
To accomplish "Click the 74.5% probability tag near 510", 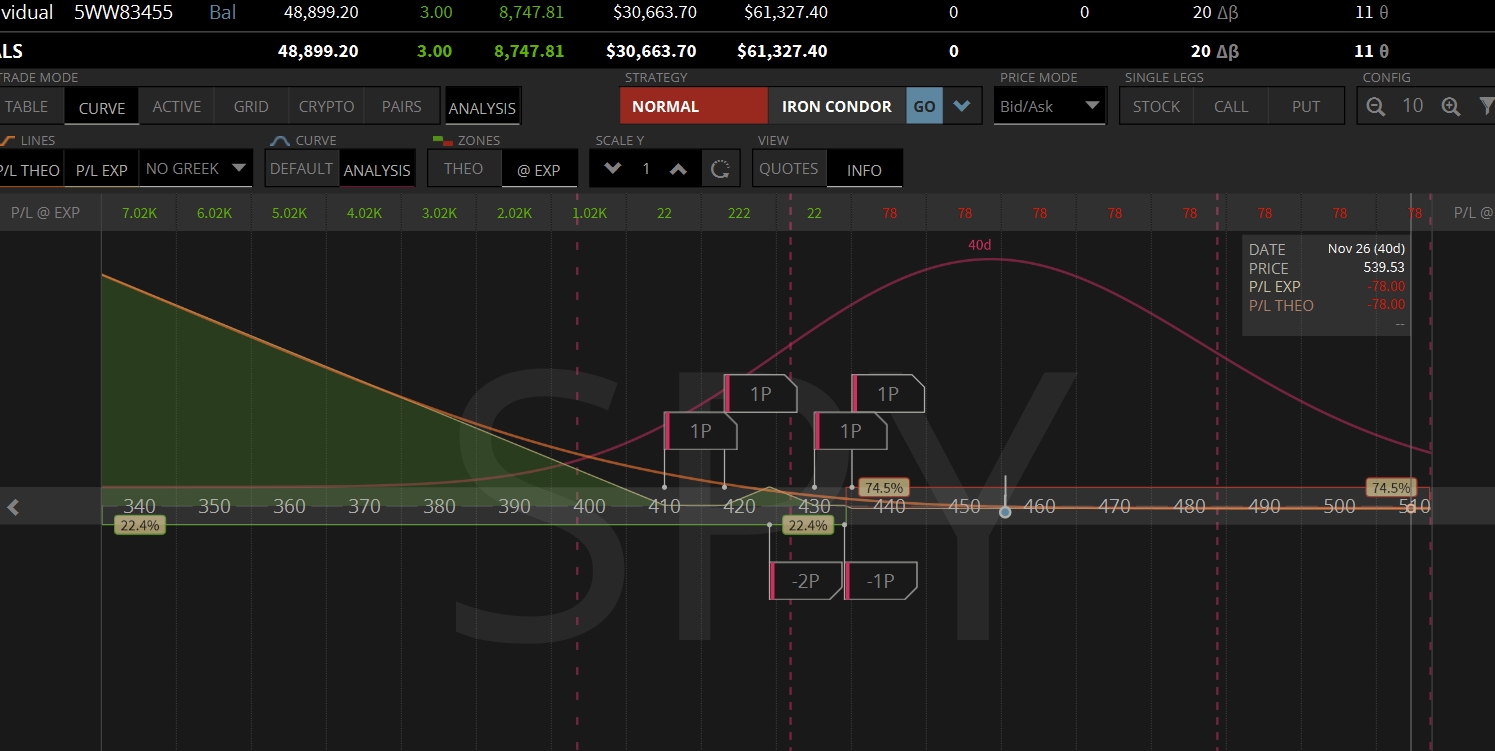I will [x=1390, y=488].
